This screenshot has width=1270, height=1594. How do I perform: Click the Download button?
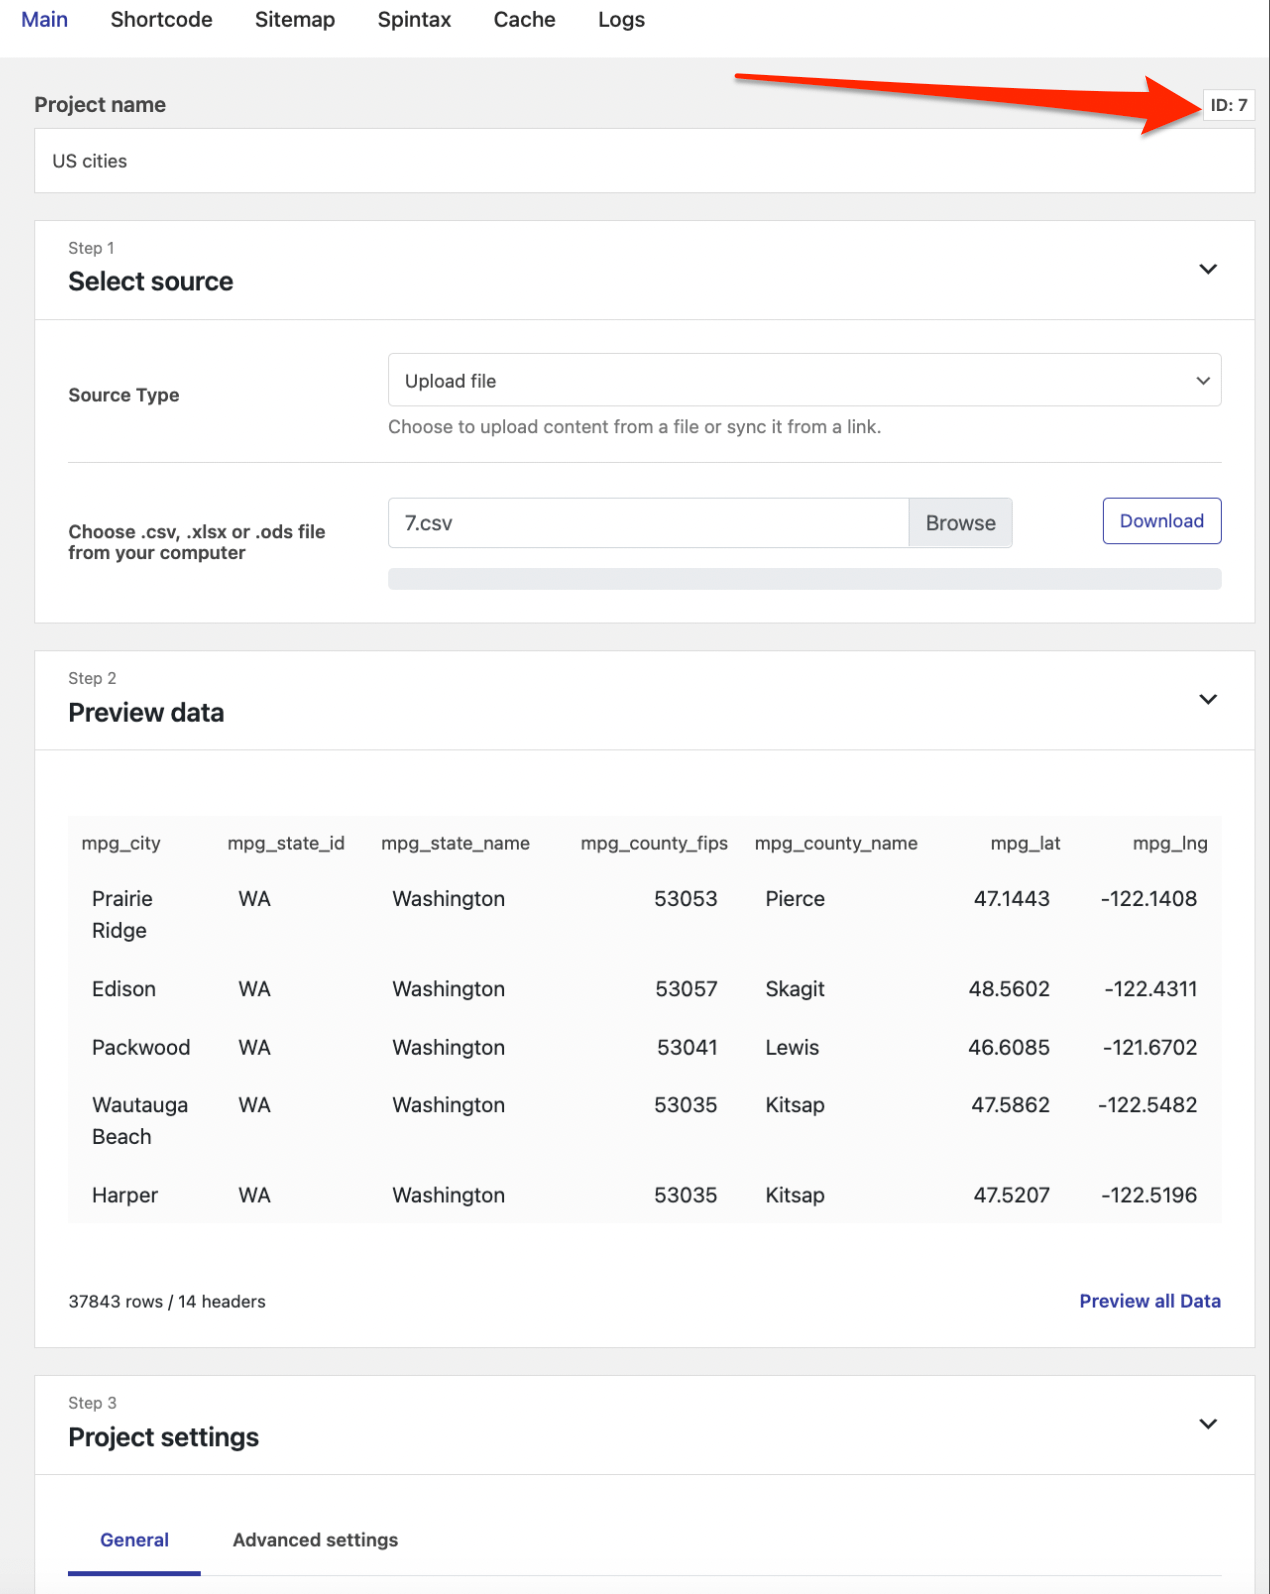1161,521
